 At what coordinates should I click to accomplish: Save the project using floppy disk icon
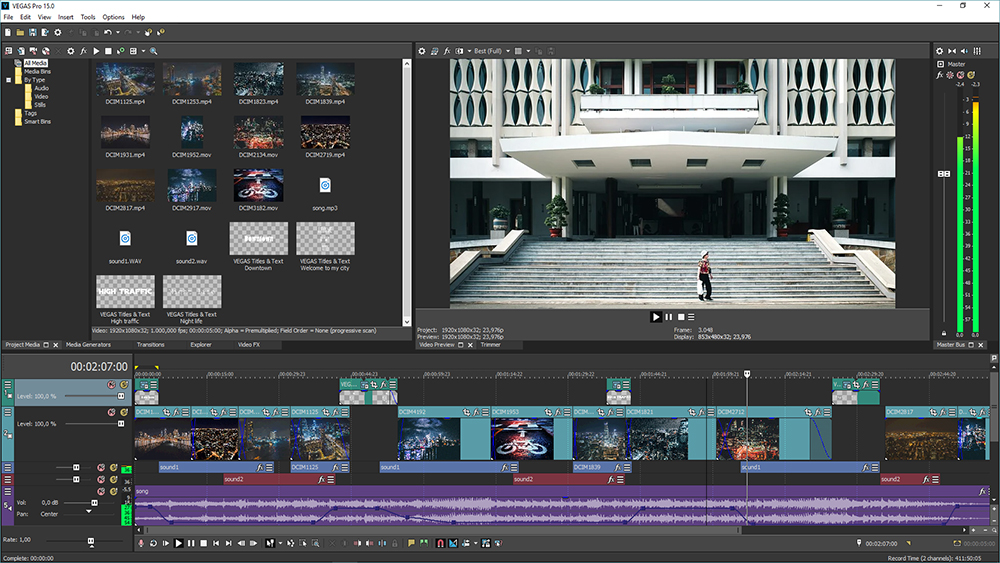click(x=33, y=32)
